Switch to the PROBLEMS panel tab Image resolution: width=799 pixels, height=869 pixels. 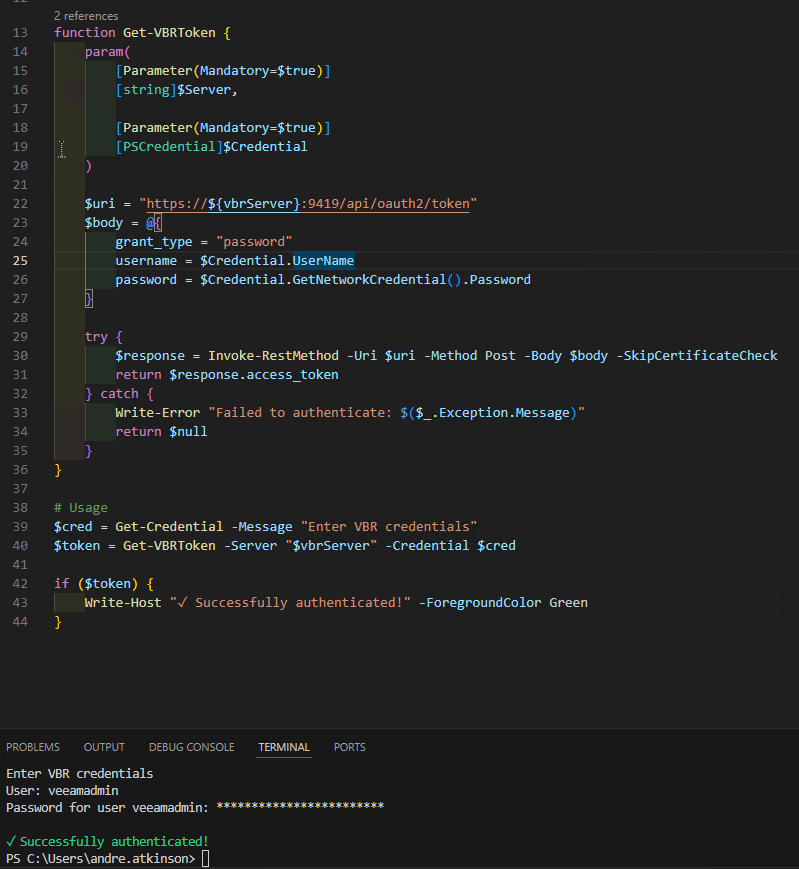33,747
